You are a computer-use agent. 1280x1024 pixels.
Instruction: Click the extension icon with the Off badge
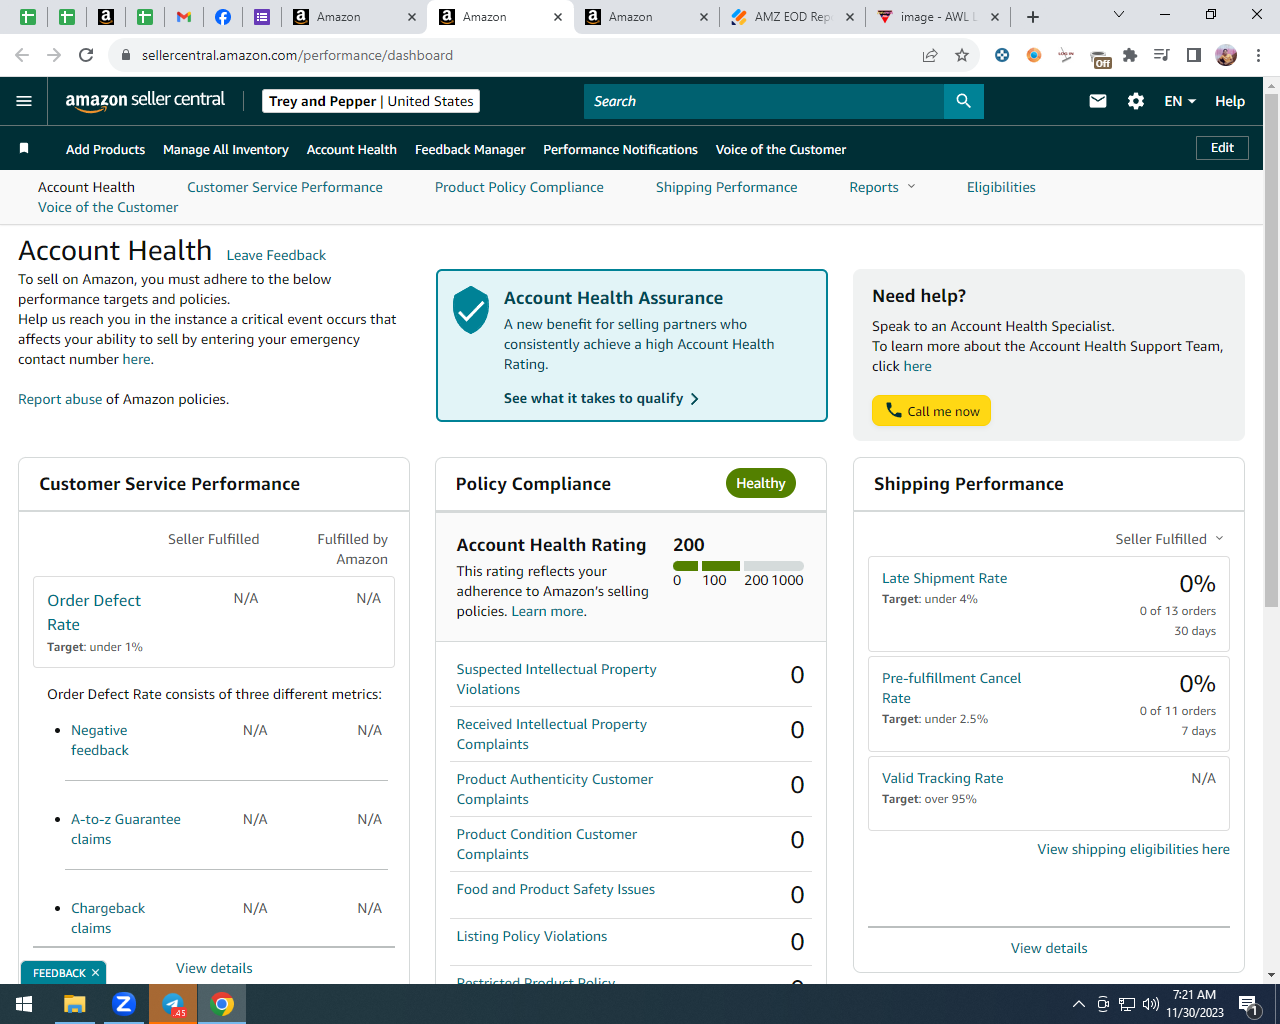point(1100,58)
